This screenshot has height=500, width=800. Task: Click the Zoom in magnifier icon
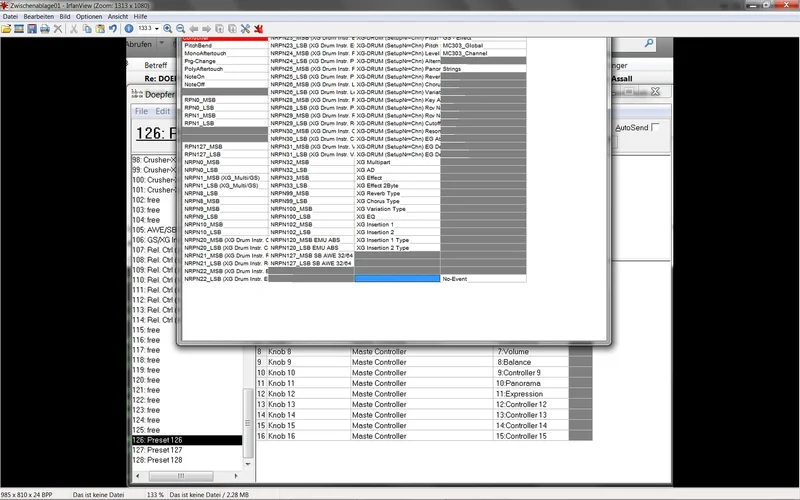(167, 29)
